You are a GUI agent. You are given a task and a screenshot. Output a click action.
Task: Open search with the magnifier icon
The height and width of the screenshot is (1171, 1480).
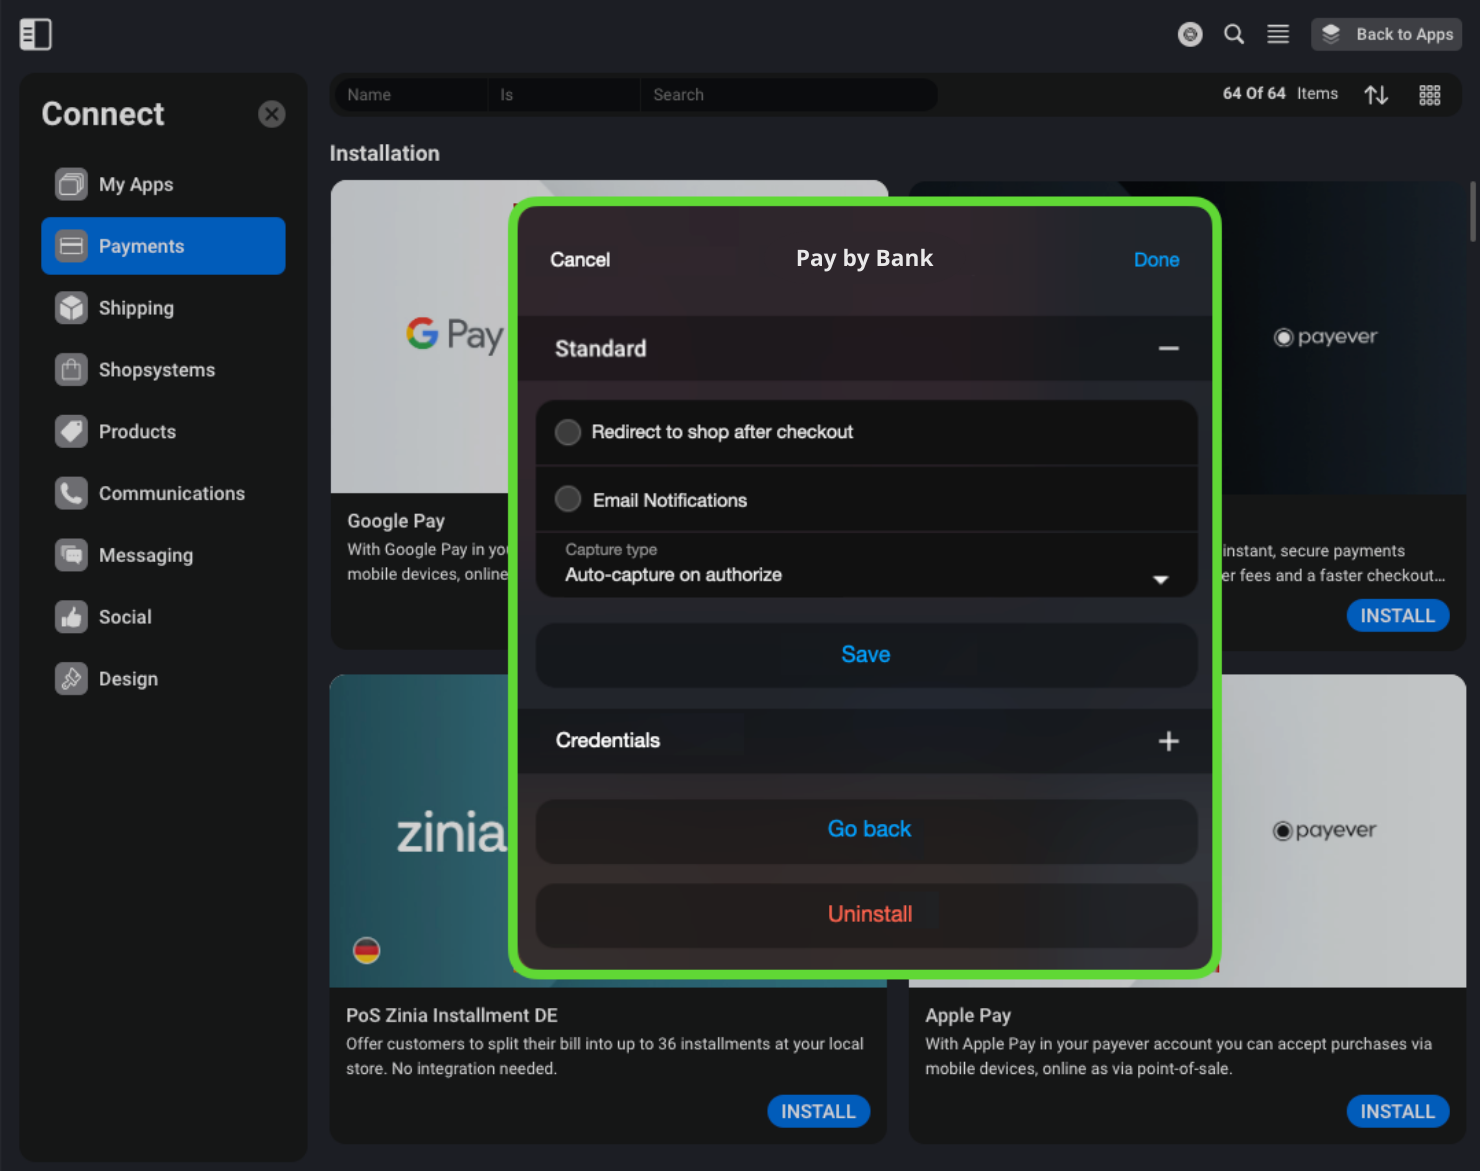pos(1234,34)
